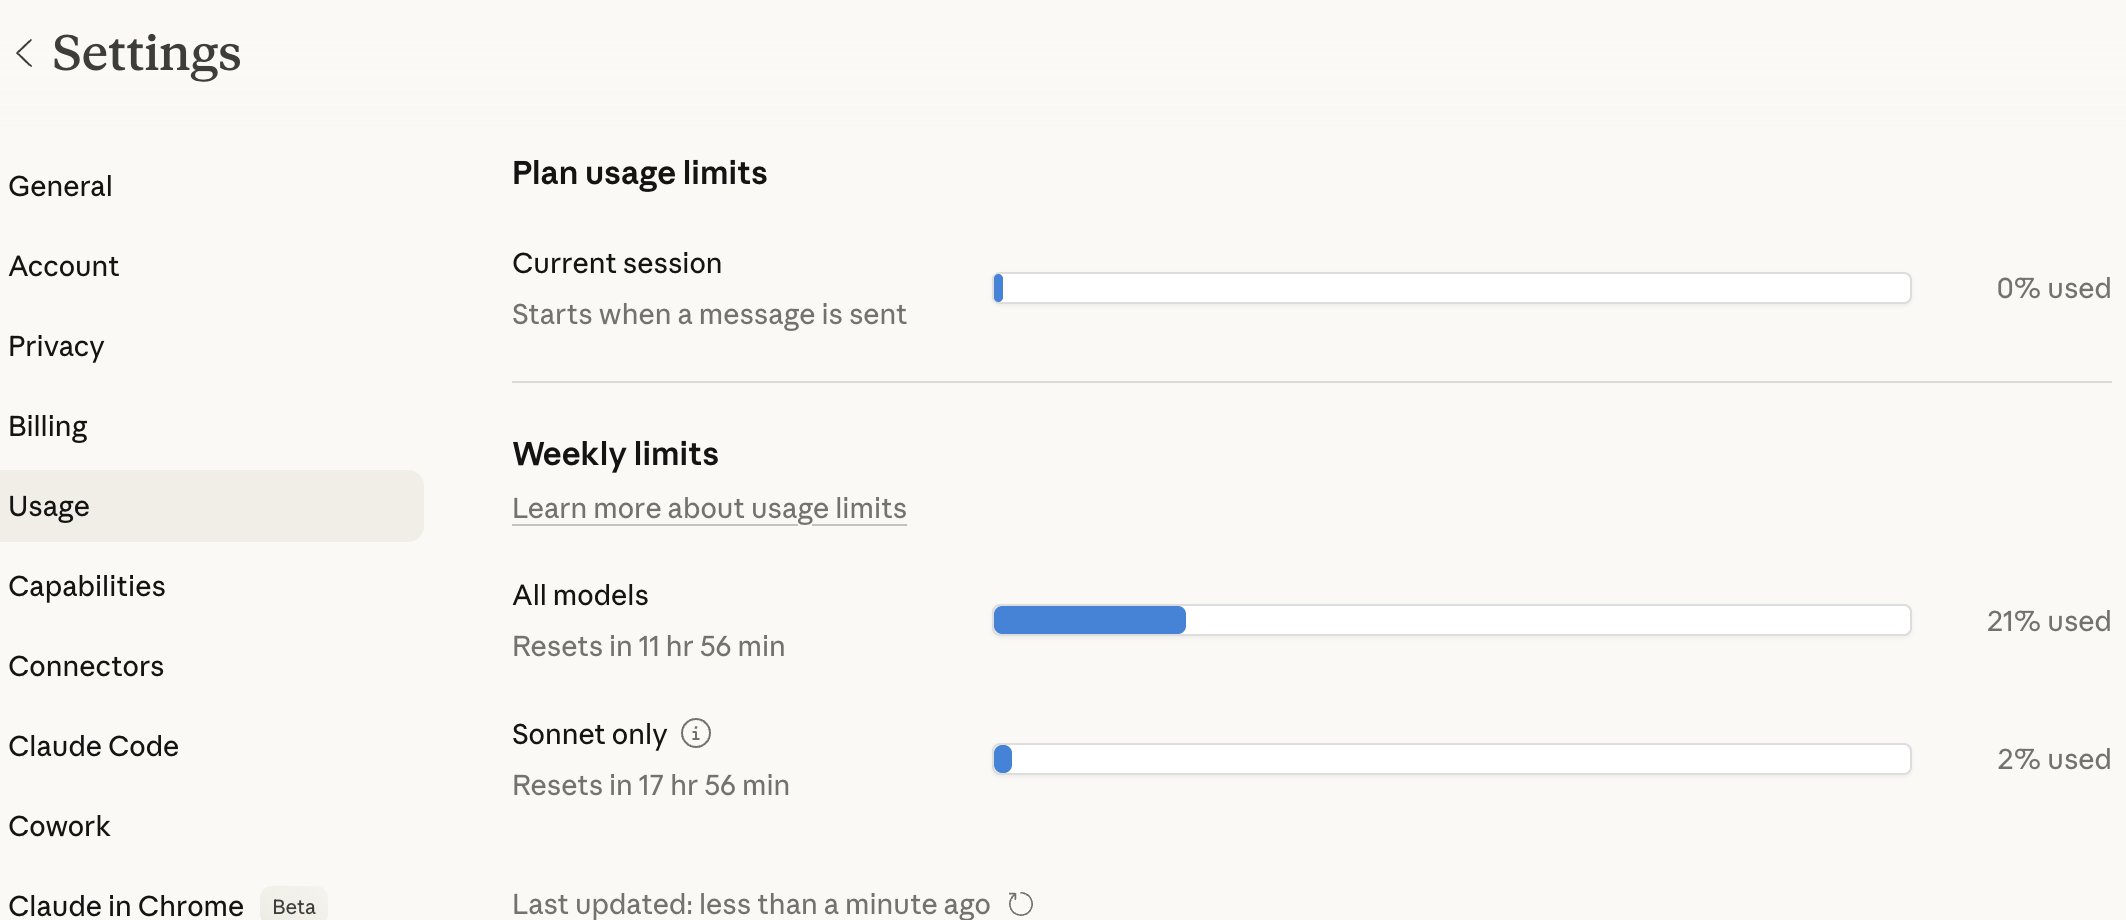Go to Account settings
Image resolution: width=2126 pixels, height=920 pixels.
[64, 266]
